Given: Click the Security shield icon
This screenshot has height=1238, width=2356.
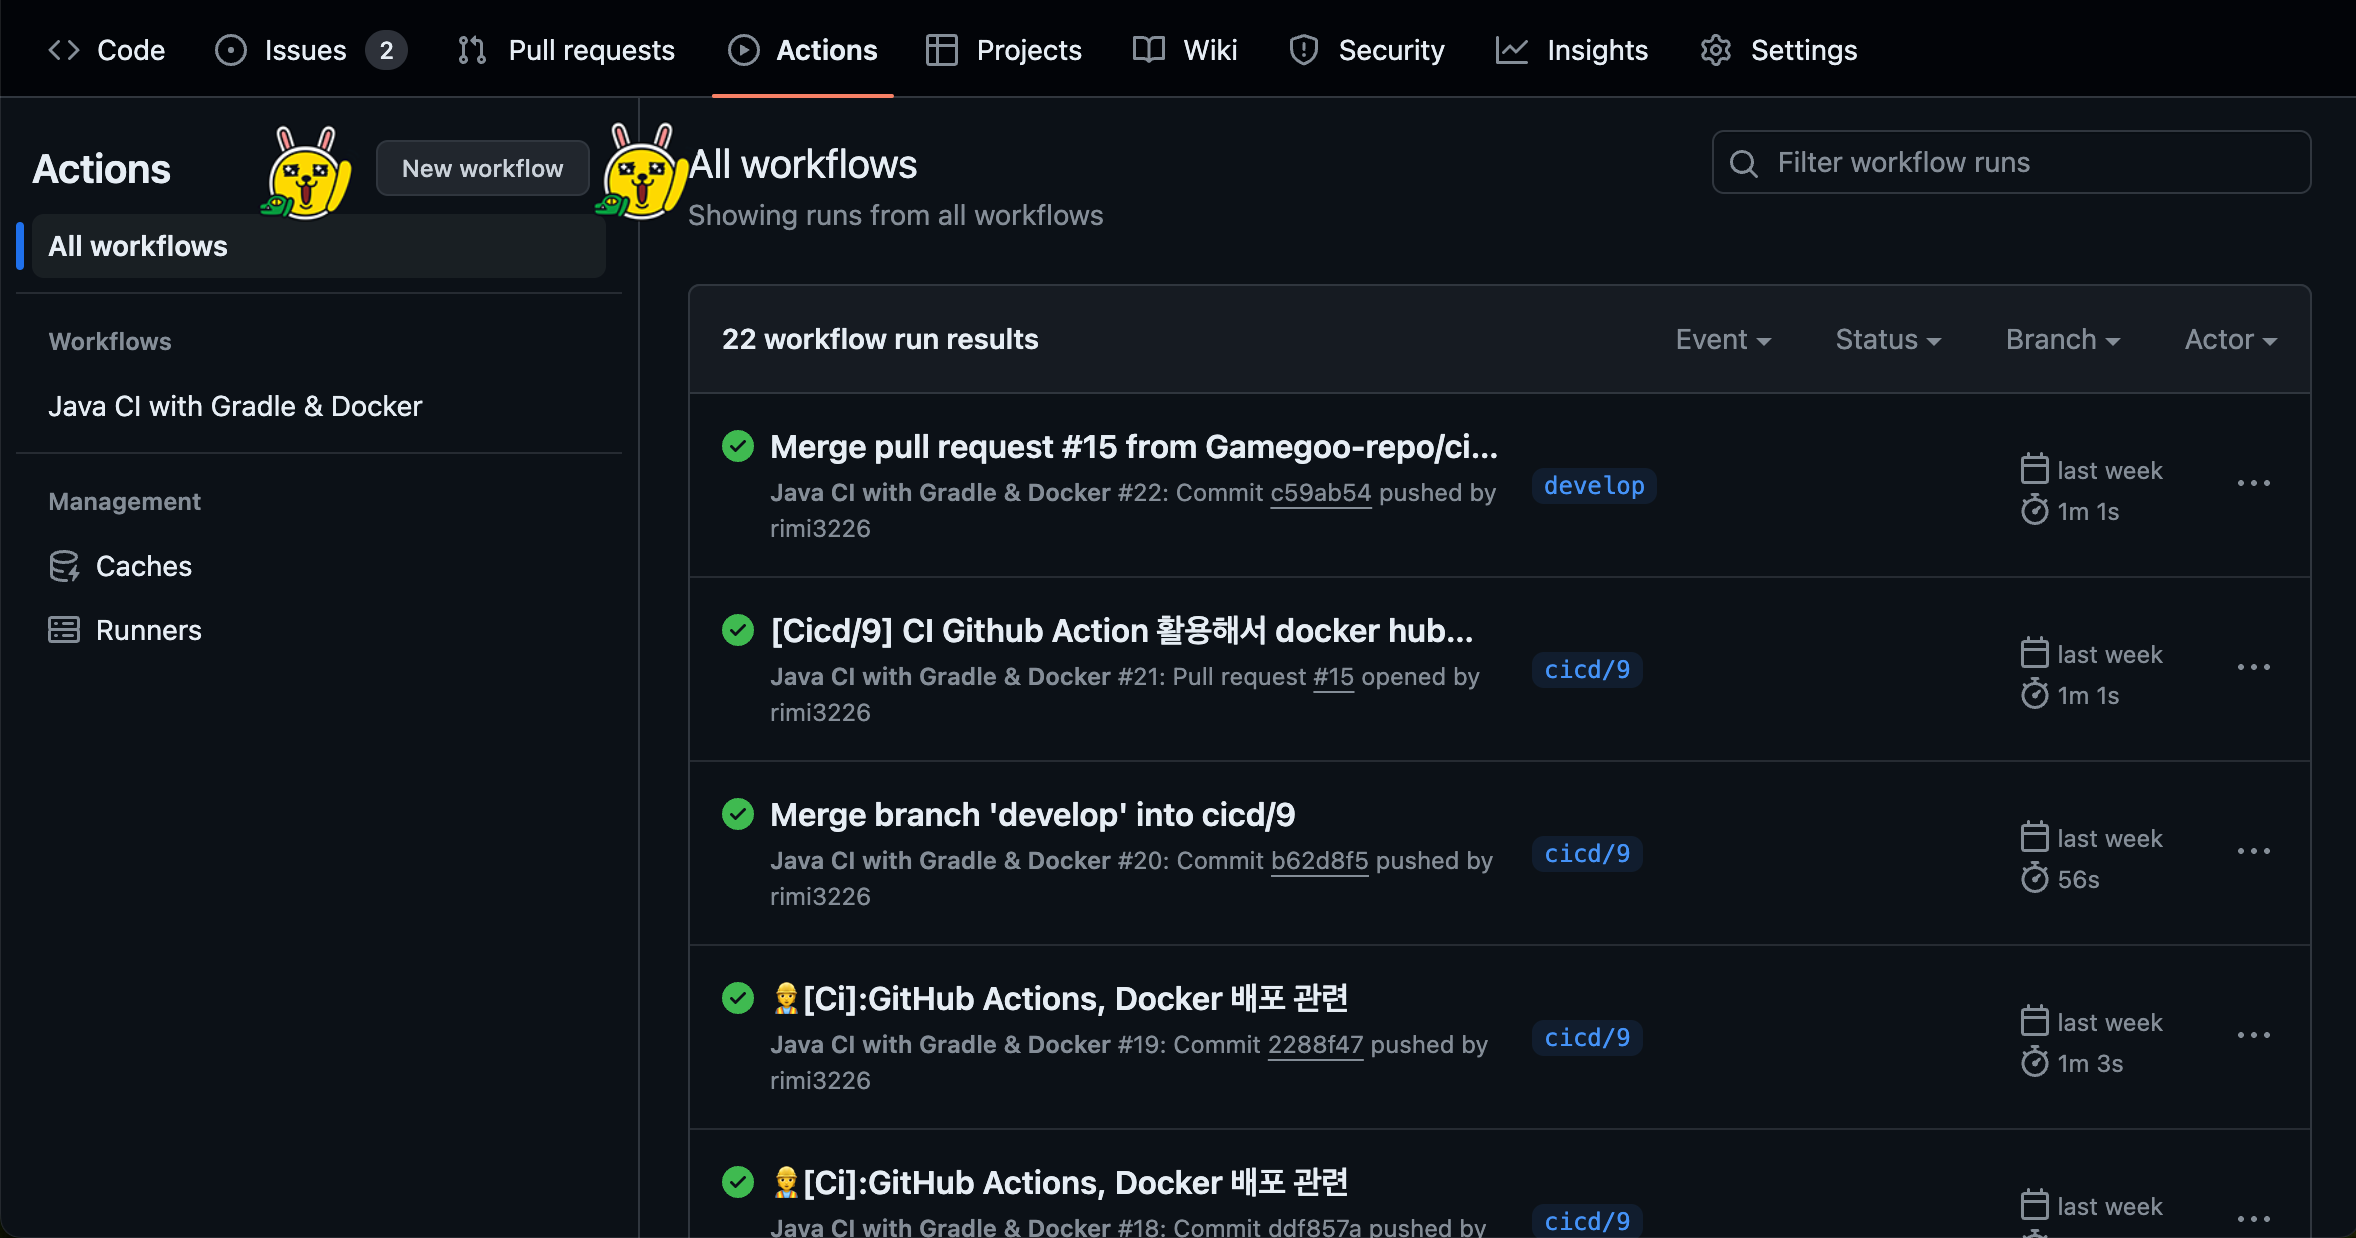Looking at the screenshot, I should pos(1304,50).
